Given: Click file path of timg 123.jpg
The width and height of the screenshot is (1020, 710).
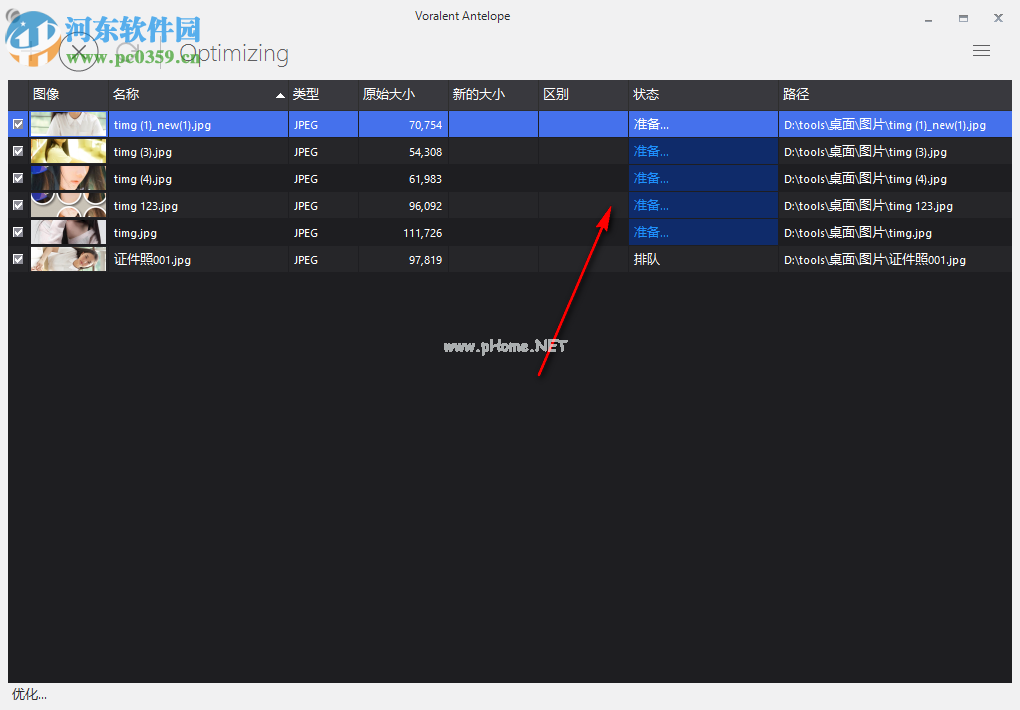Looking at the screenshot, I should tap(868, 206).
